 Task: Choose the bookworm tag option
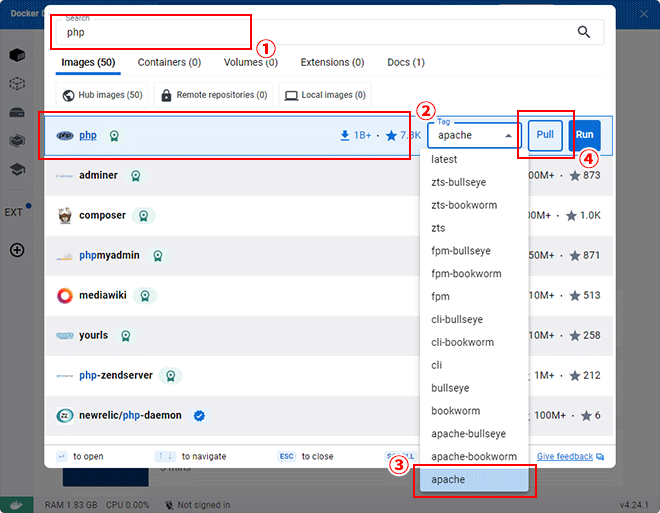(x=474, y=411)
